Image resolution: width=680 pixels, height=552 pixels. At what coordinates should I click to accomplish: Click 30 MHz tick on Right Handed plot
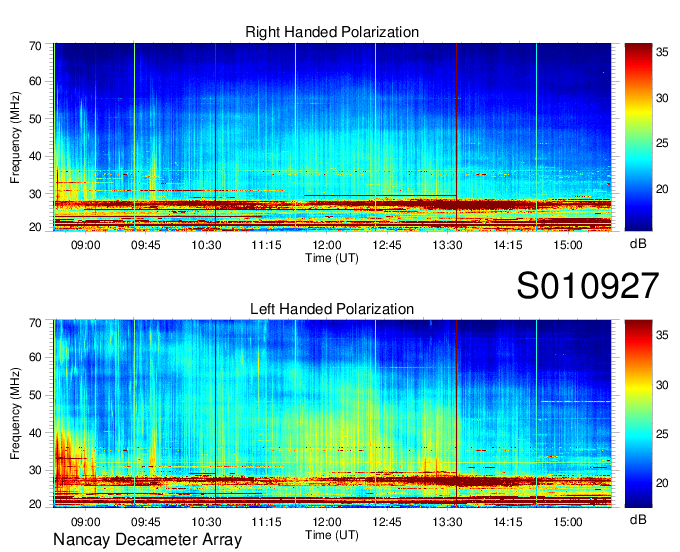pos(35,194)
